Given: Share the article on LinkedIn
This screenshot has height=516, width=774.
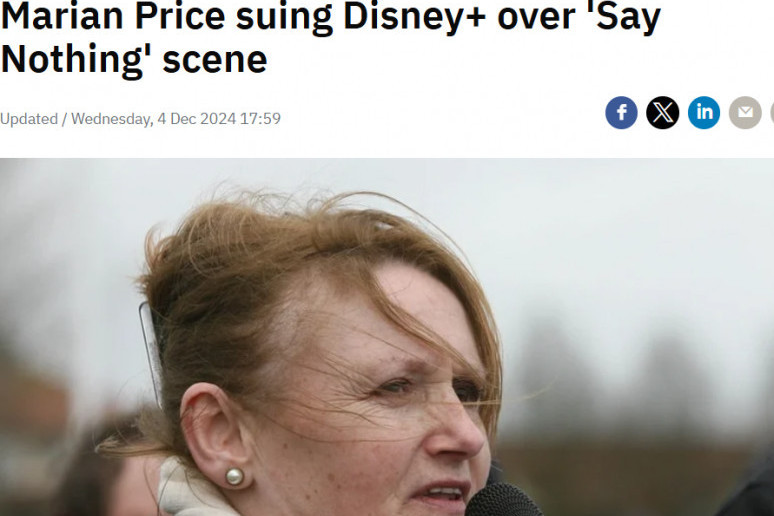Looking at the screenshot, I should tap(704, 113).
